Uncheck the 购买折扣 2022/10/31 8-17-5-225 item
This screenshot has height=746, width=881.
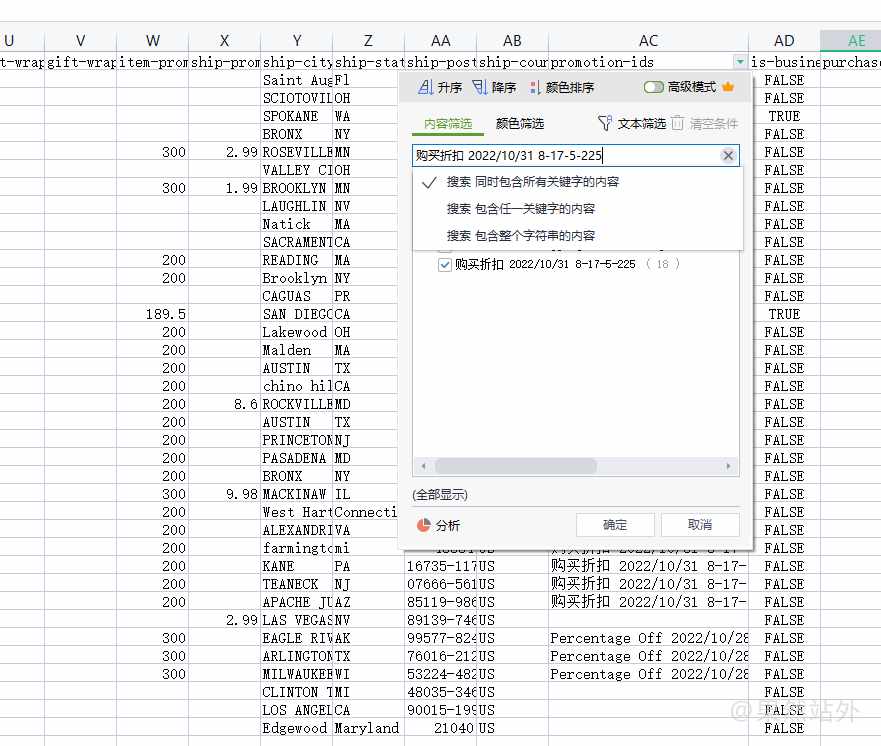(x=444, y=265)
